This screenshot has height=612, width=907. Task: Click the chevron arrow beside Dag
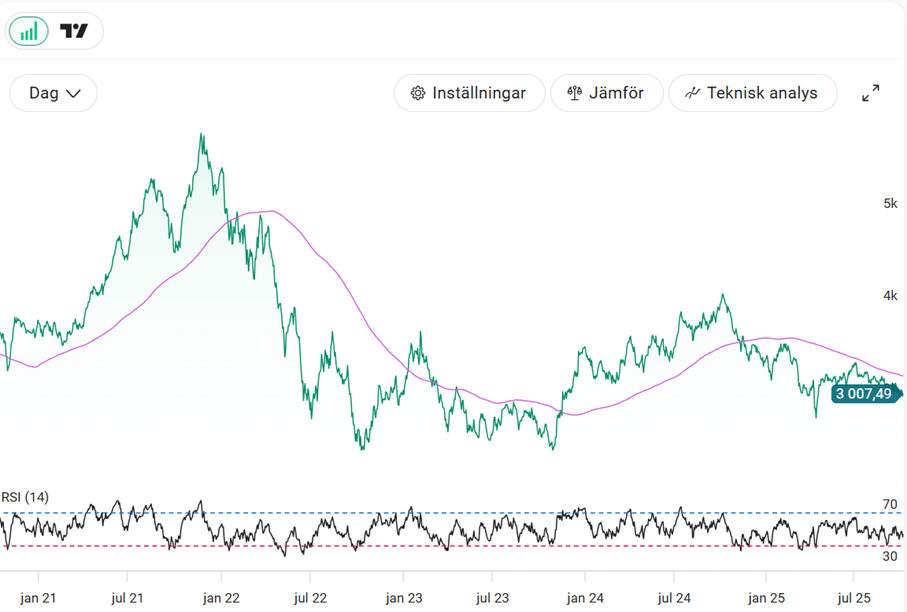(73, 93)
